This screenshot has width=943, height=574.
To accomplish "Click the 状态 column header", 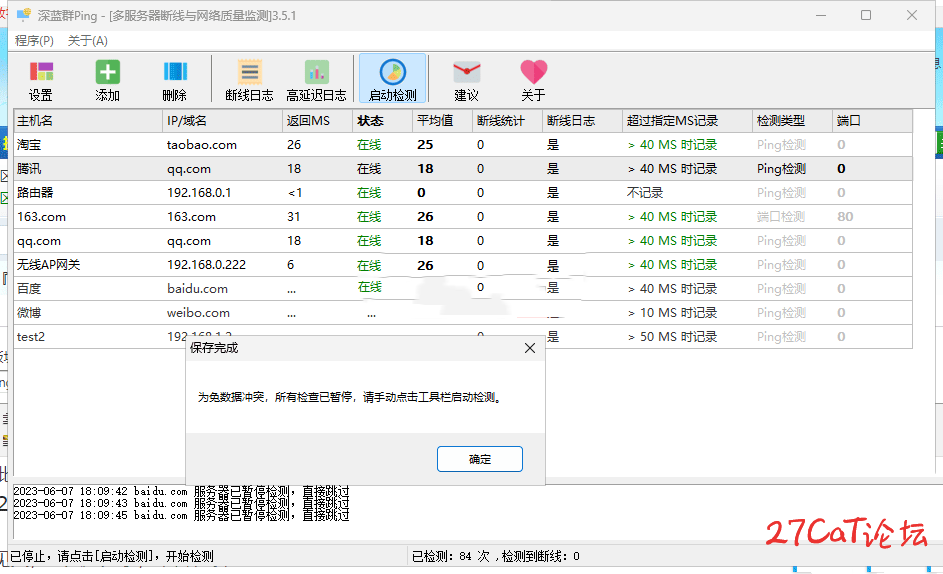I will click(x=382, y=121).
